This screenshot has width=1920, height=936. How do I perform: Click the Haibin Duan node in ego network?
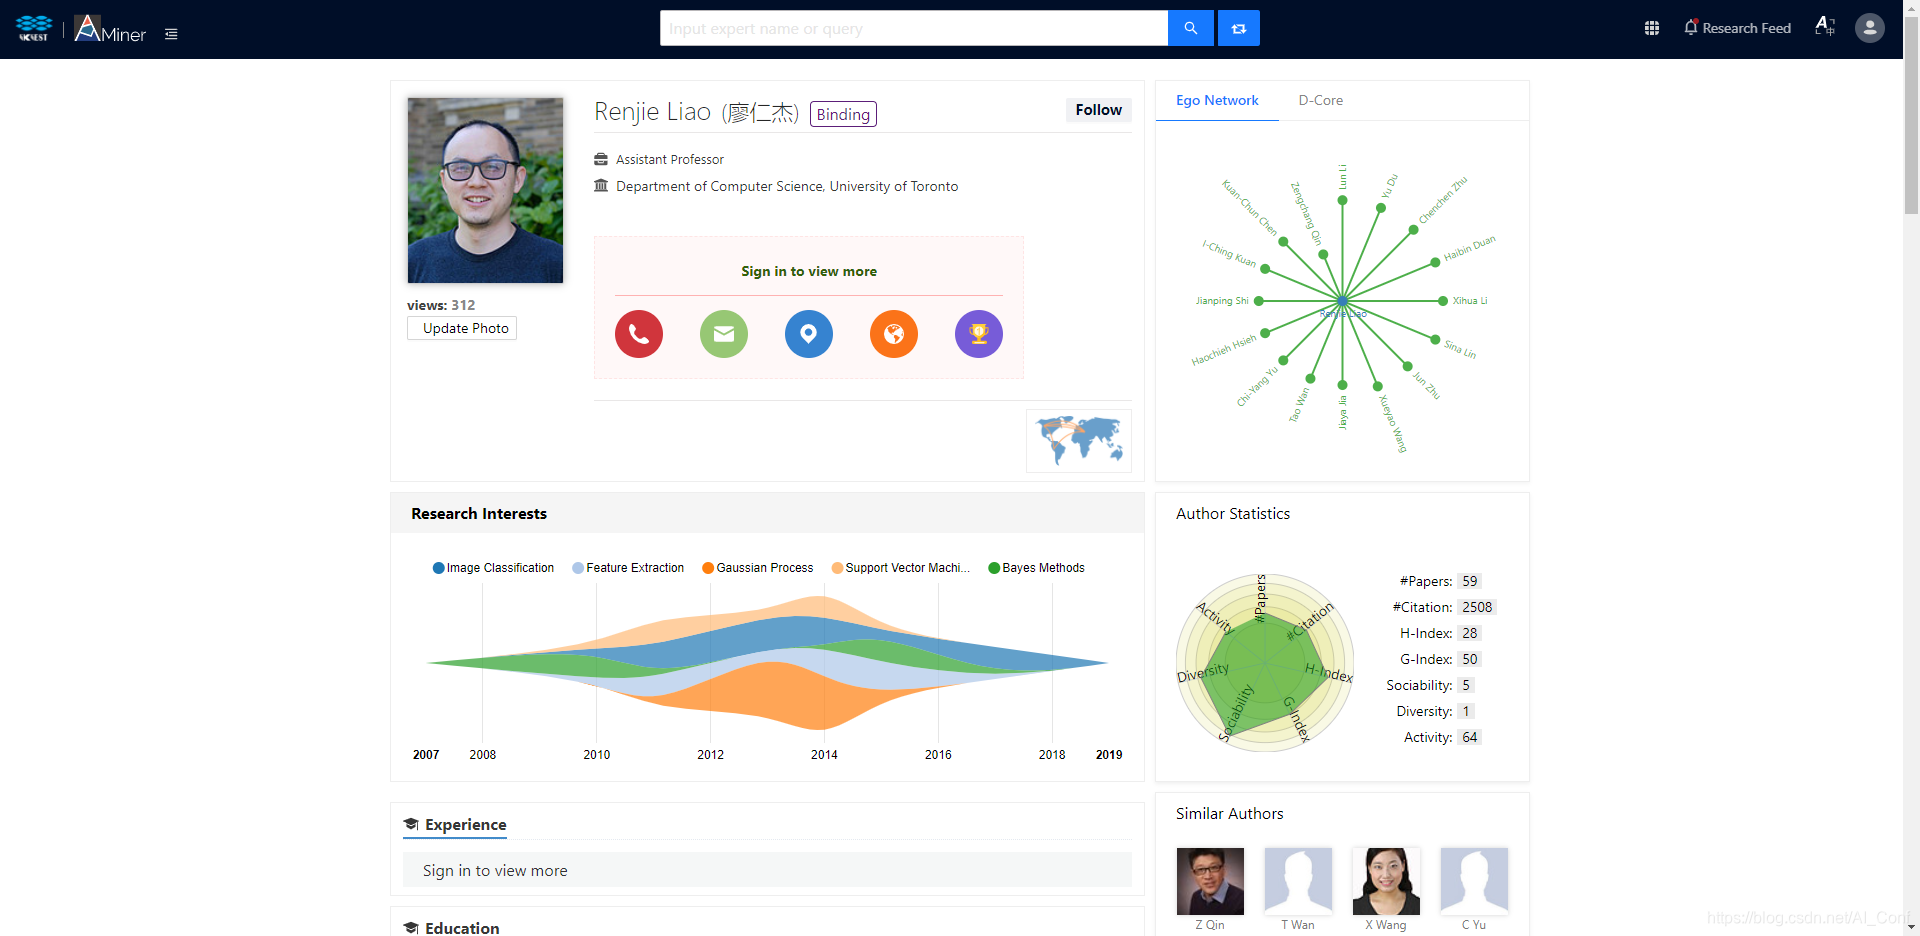(x=1433, y=263)
